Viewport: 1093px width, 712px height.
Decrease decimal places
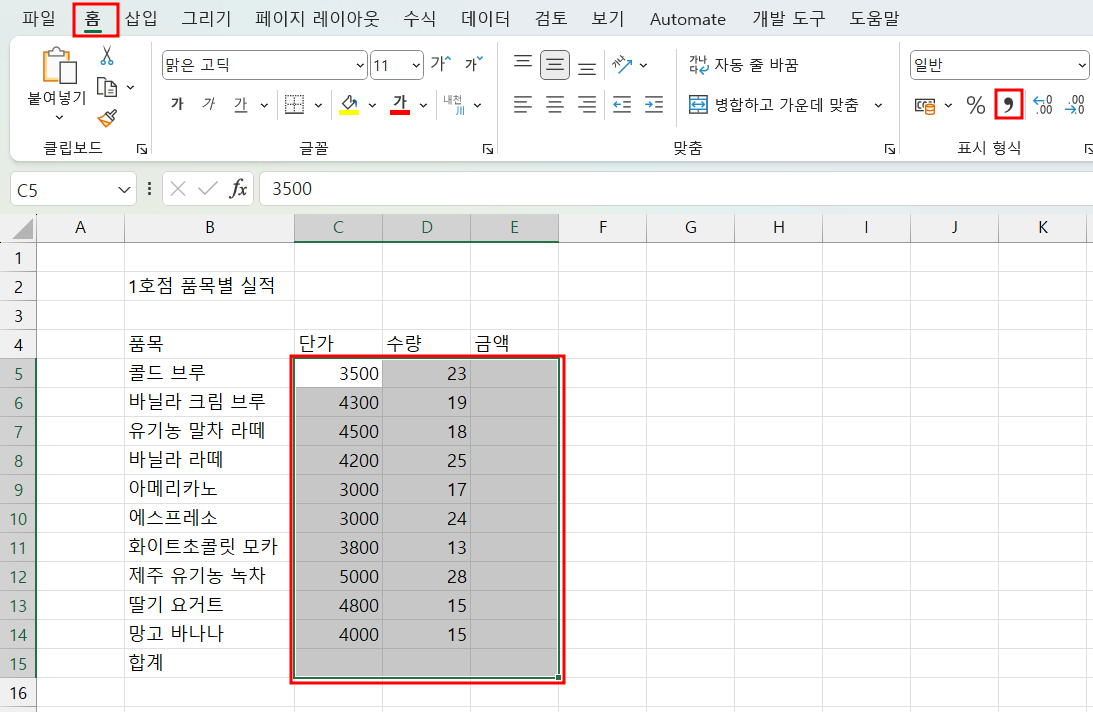click(x=1075, y=105)
